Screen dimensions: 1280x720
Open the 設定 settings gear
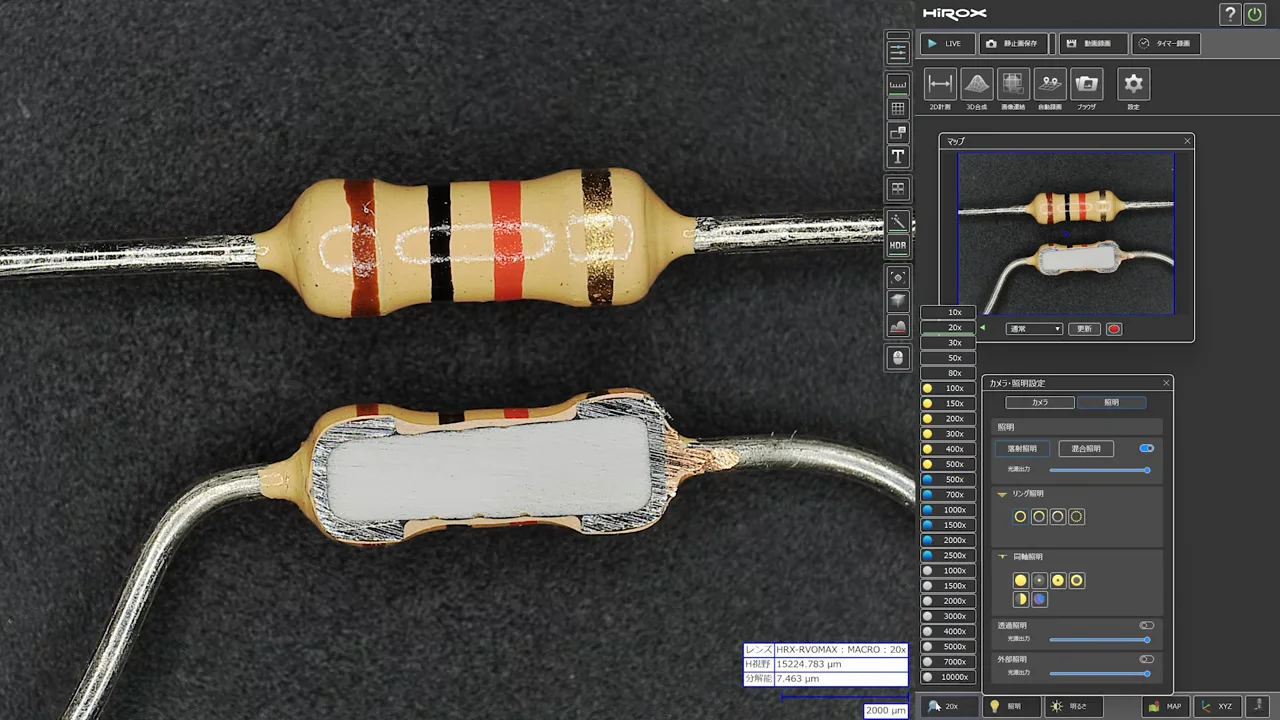click(1133, 84)
